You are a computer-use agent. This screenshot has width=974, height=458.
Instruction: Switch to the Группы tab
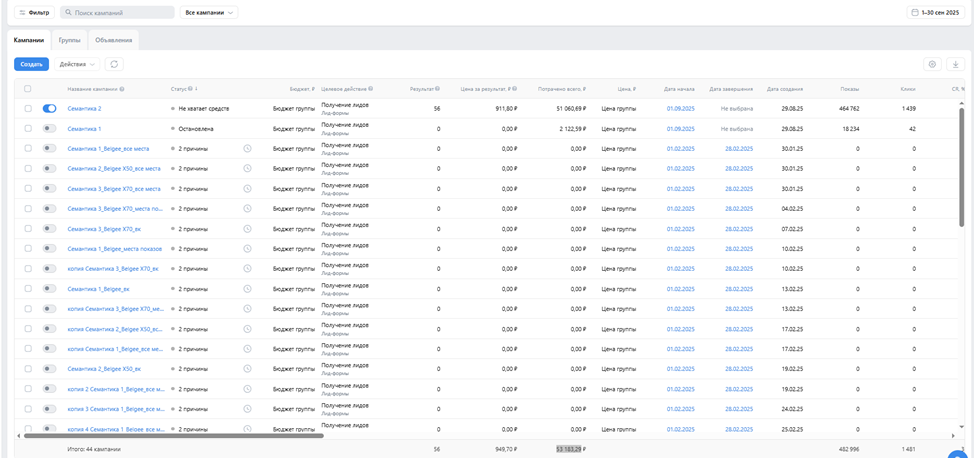click(69, 40)
